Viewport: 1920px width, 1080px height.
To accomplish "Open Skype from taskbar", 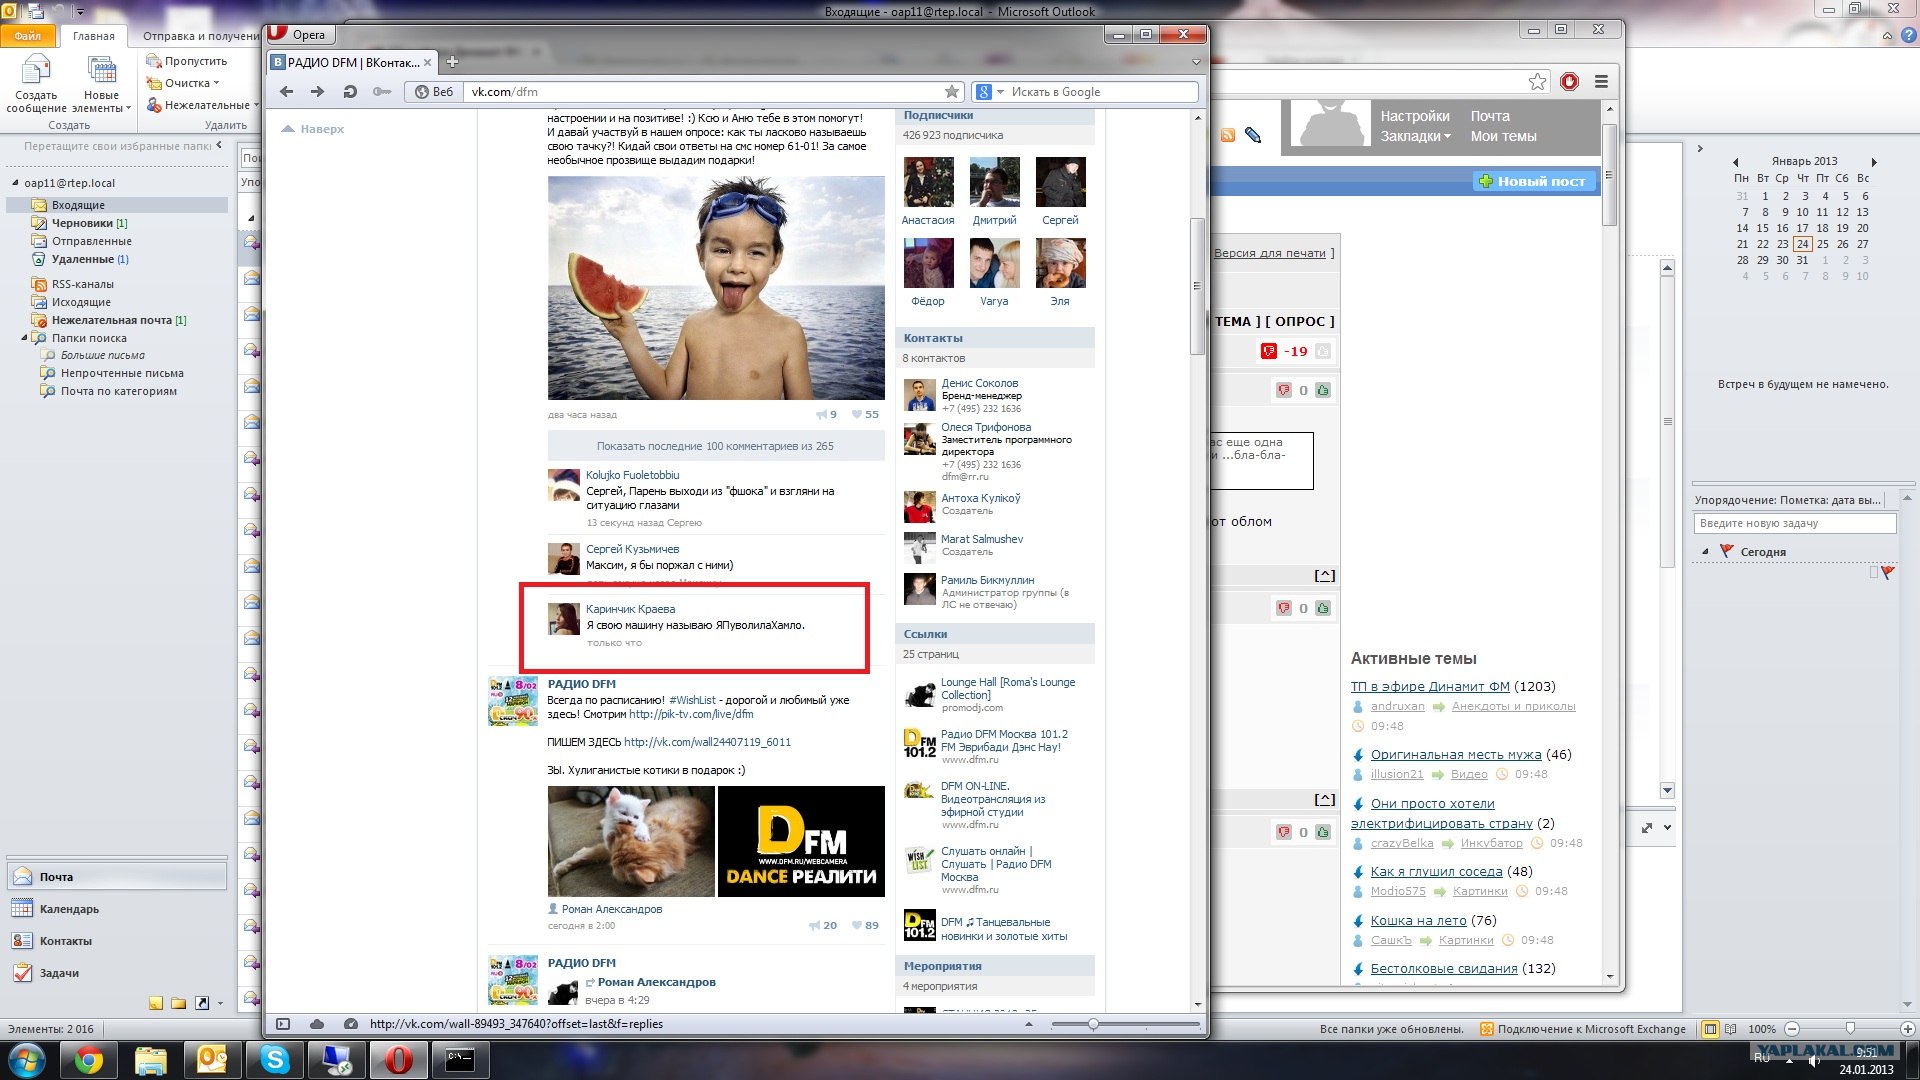I will pos(274,1059).
